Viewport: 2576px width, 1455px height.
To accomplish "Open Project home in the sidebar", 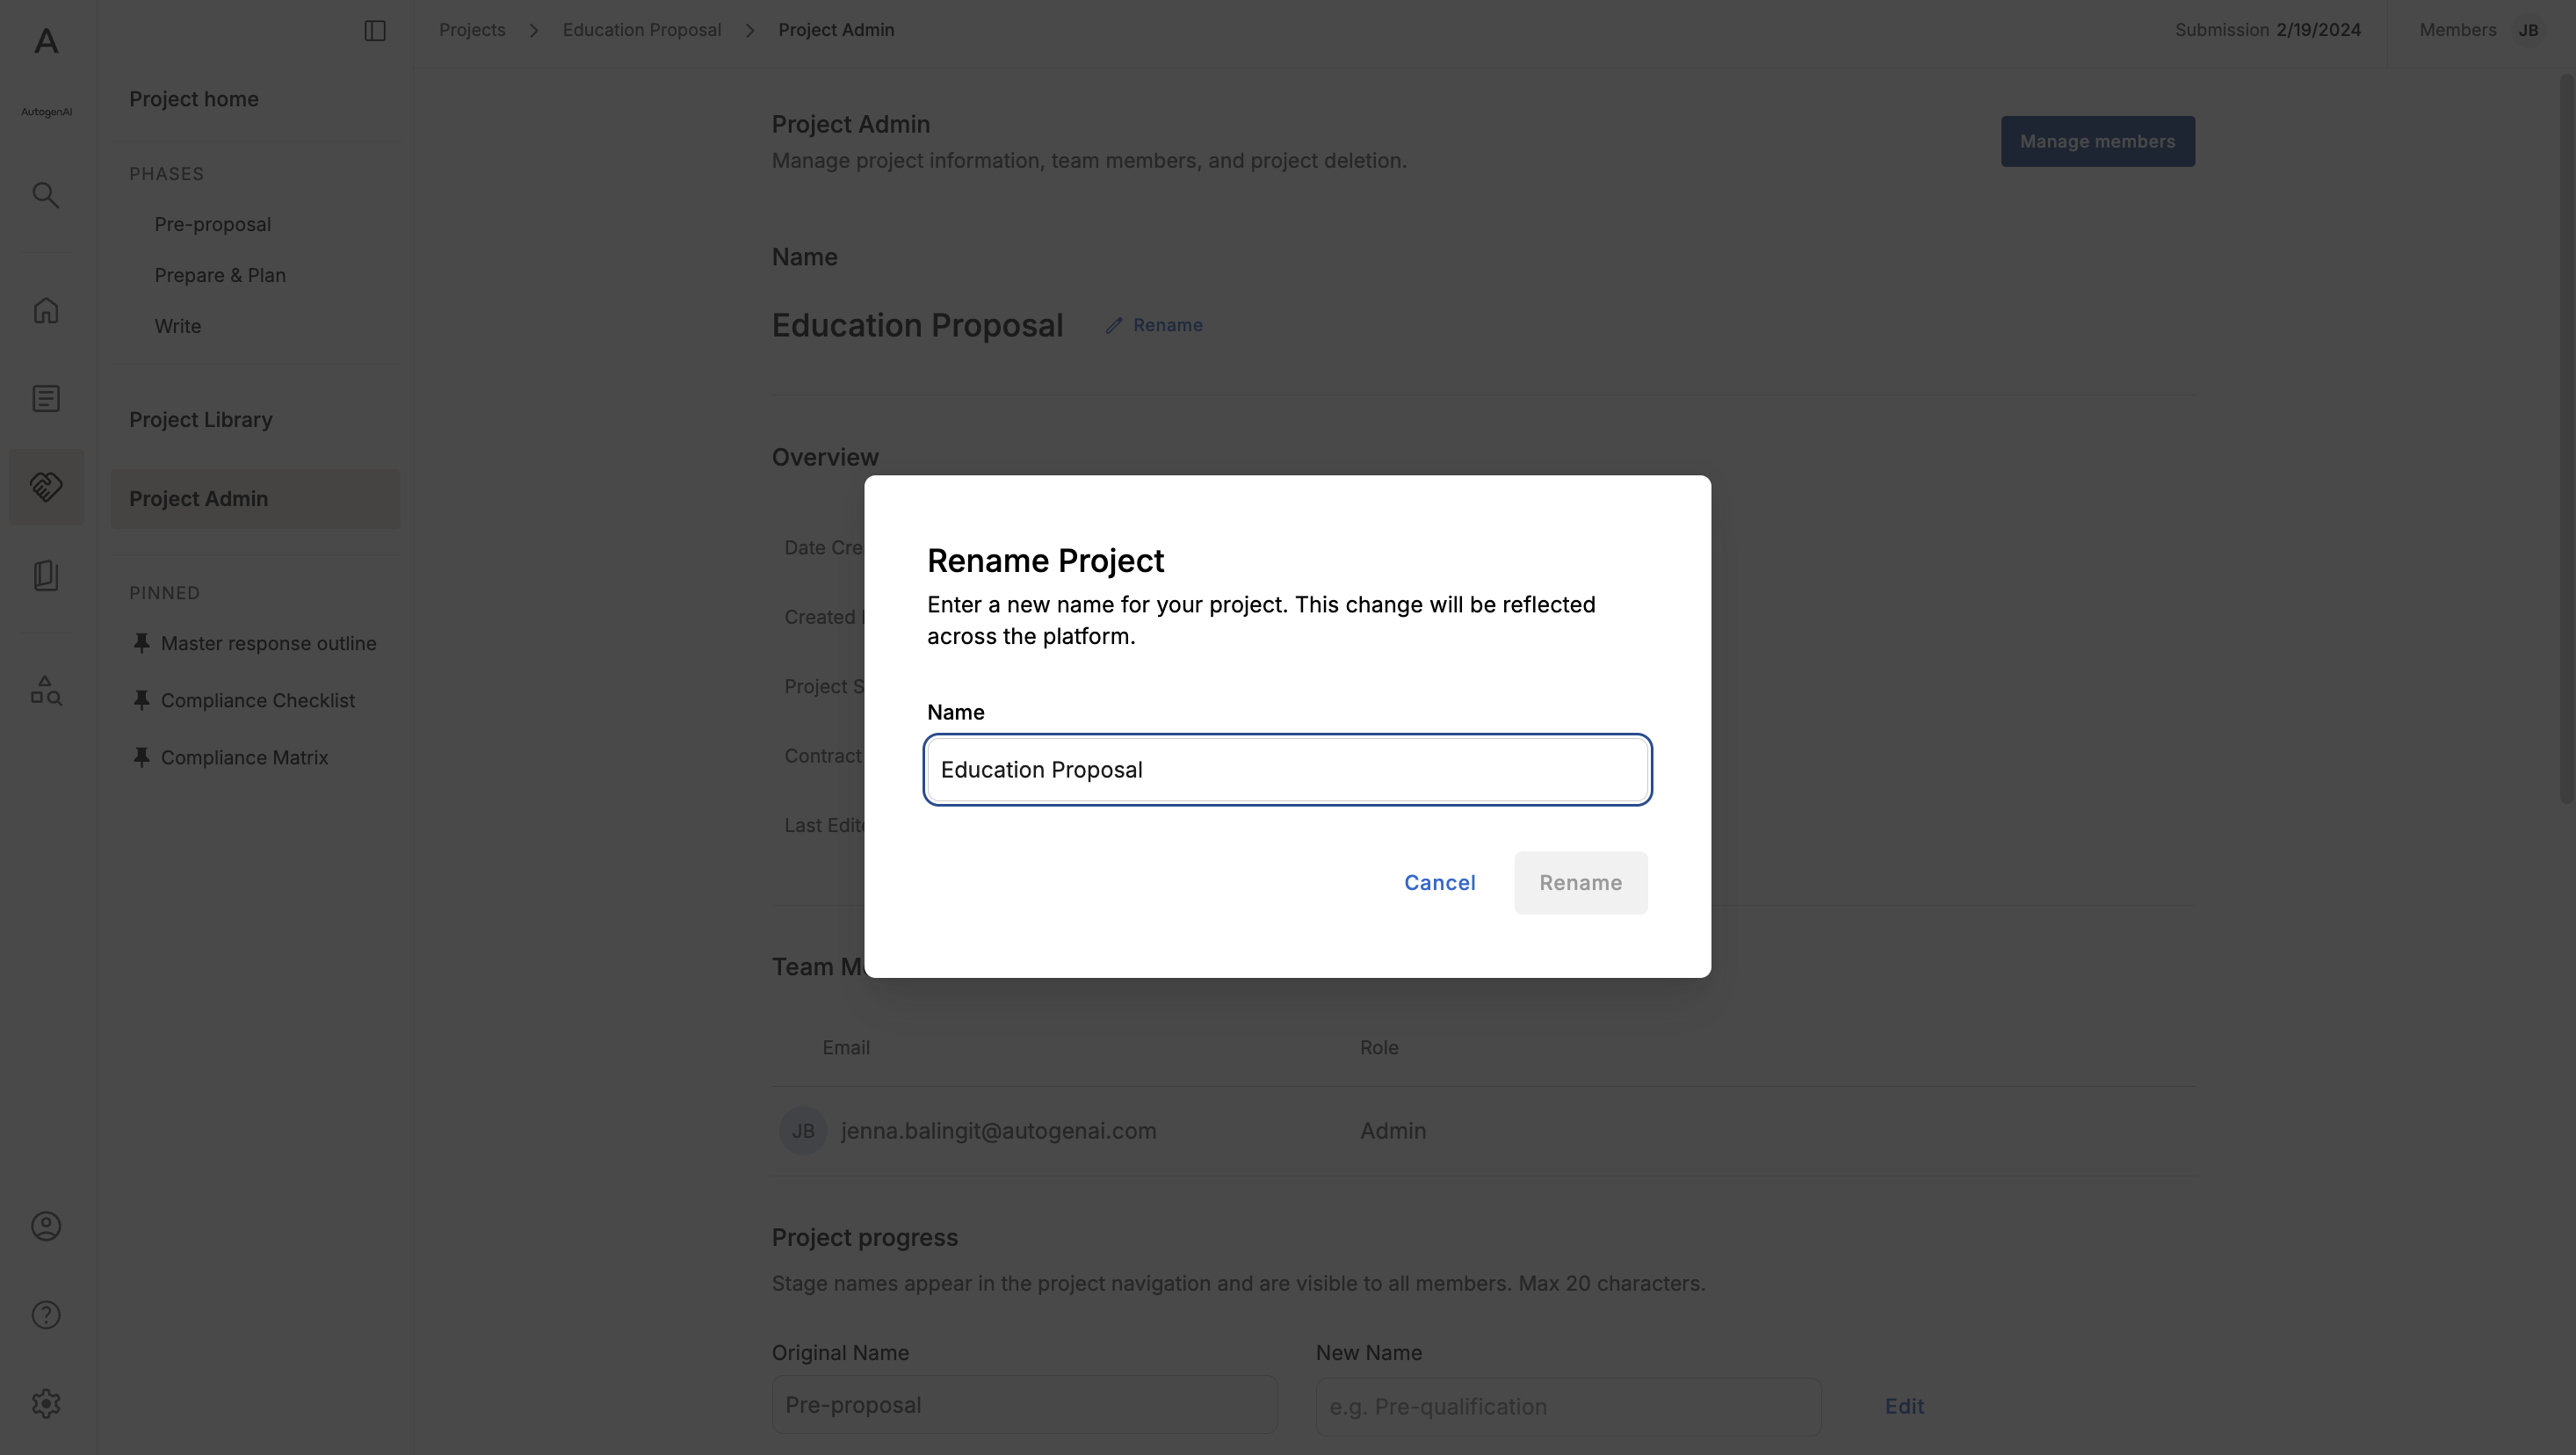I will [x=194, y=99].
